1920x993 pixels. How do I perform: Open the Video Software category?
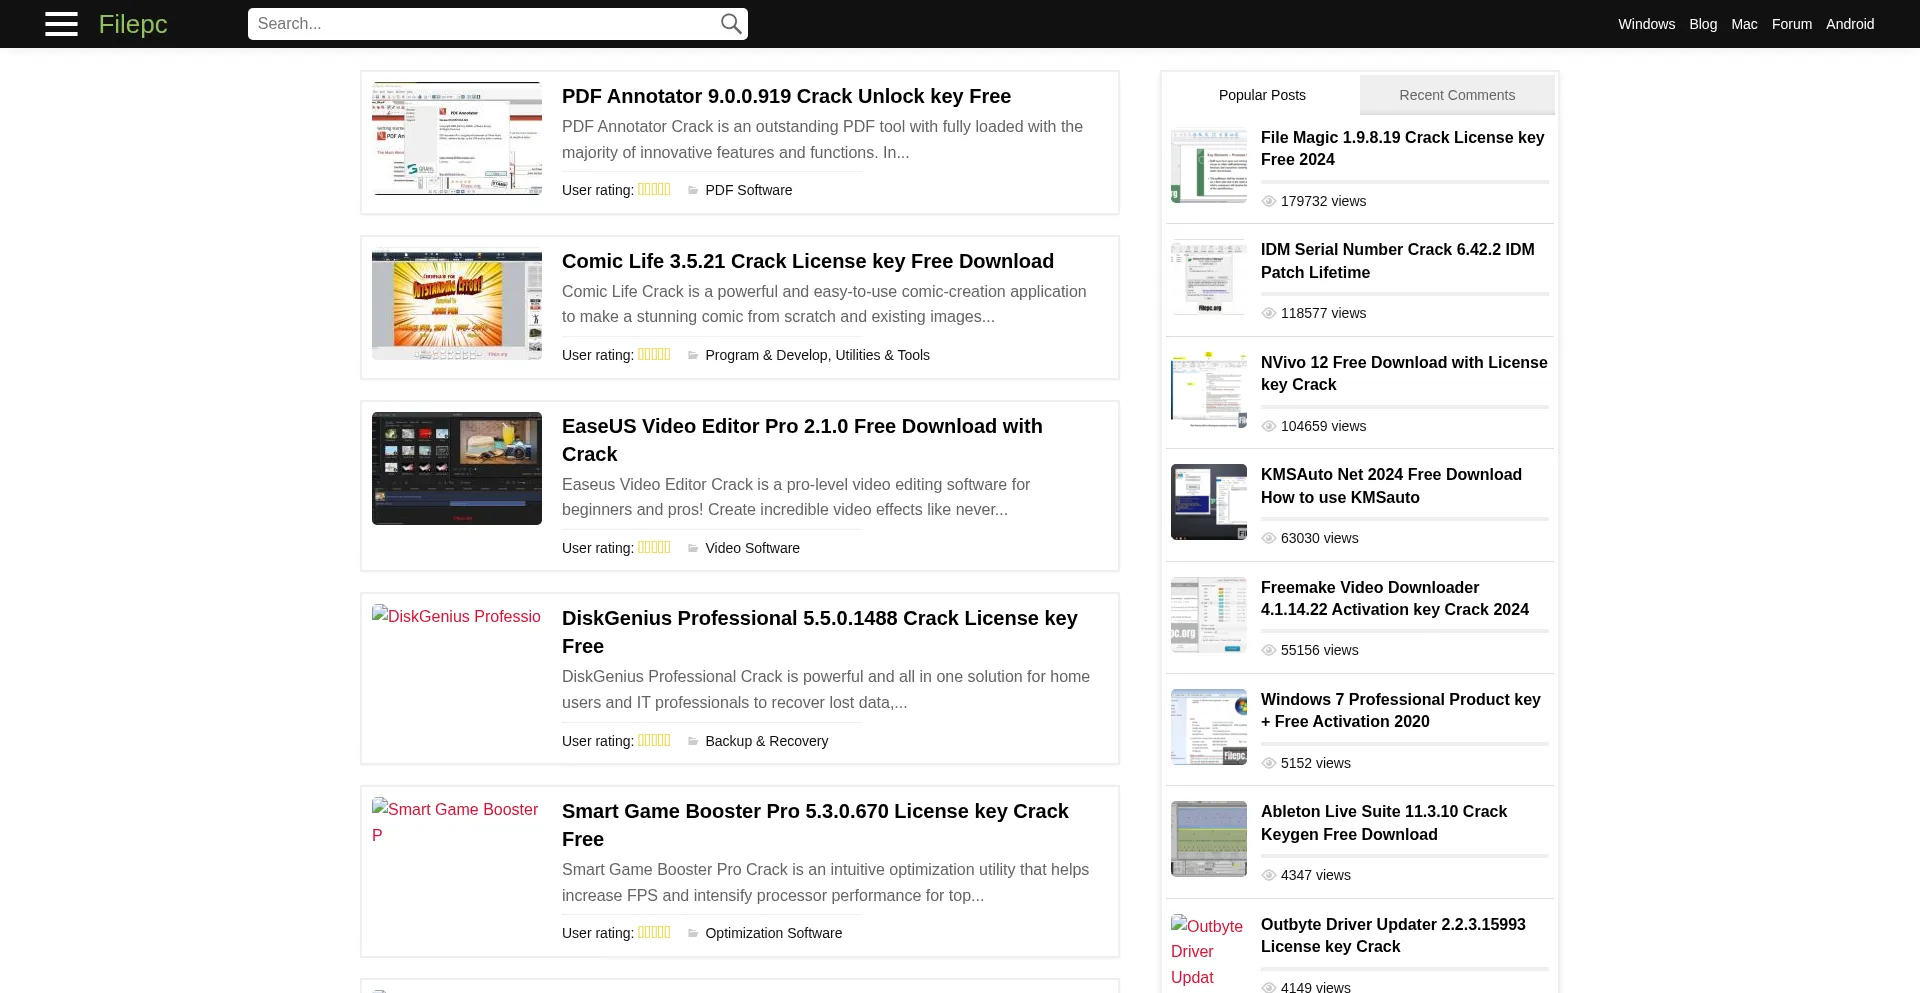click(x=752, y=548)
